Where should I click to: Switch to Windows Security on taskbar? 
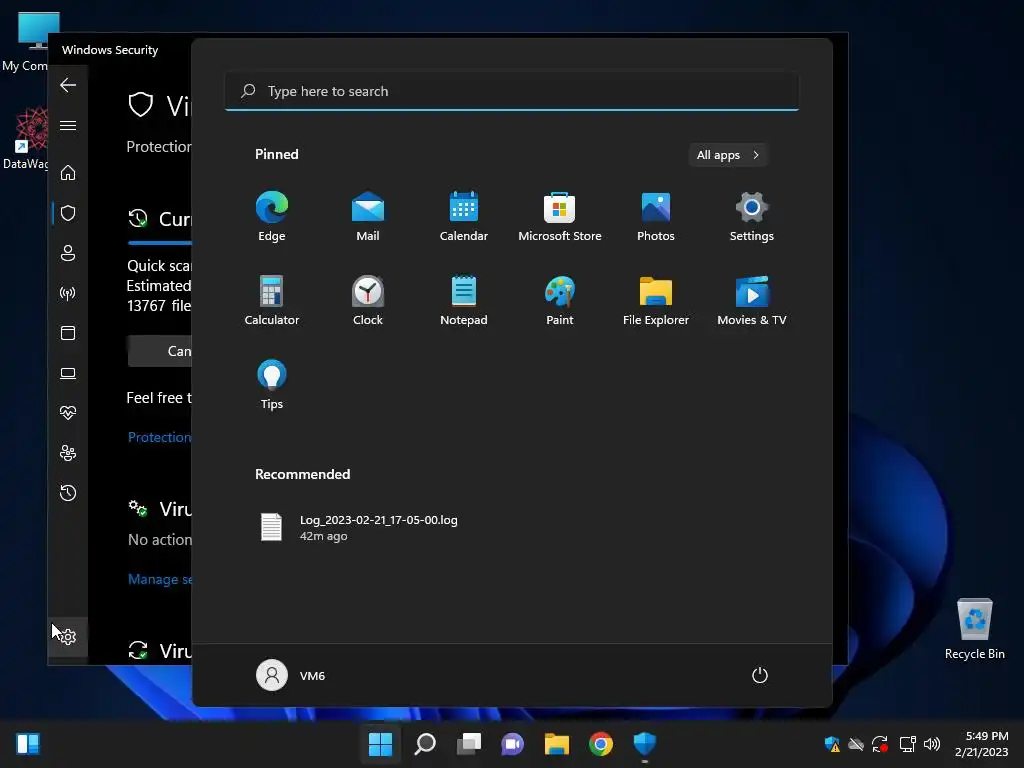click(645, 743)
